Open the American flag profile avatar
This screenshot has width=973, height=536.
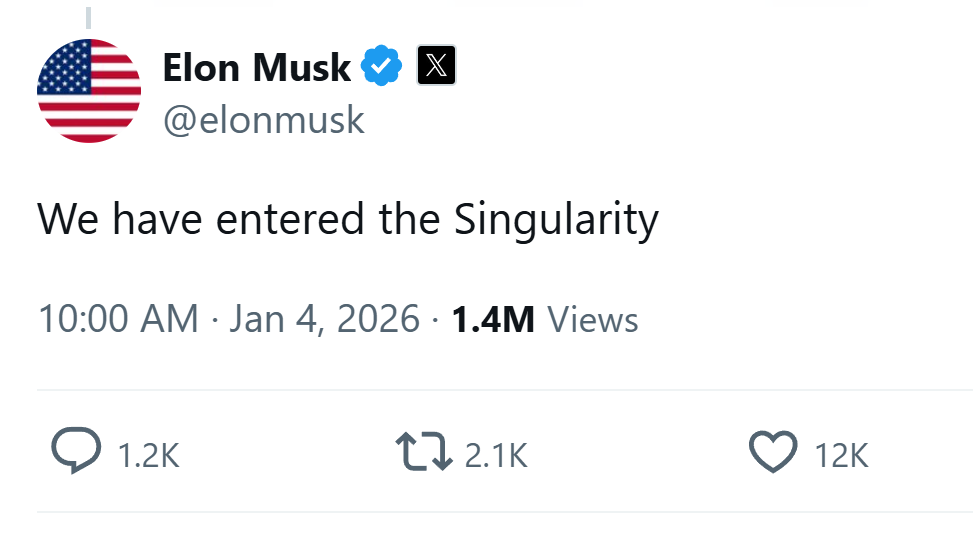89,91
